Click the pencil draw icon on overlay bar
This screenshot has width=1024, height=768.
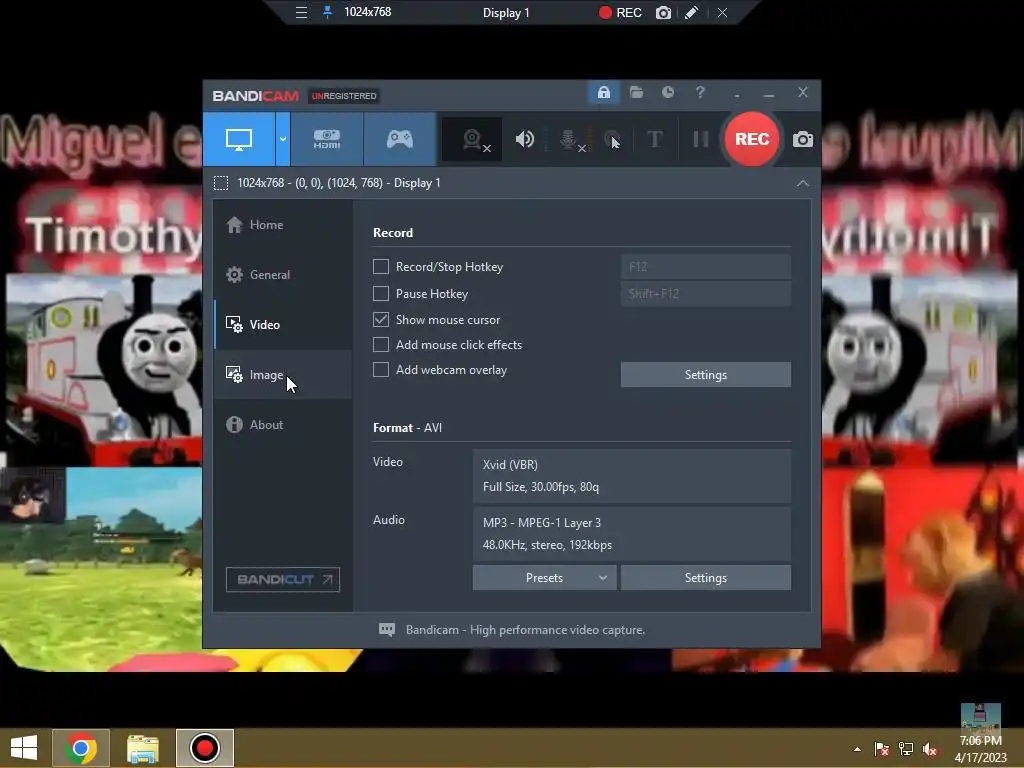tap(692, 12)
